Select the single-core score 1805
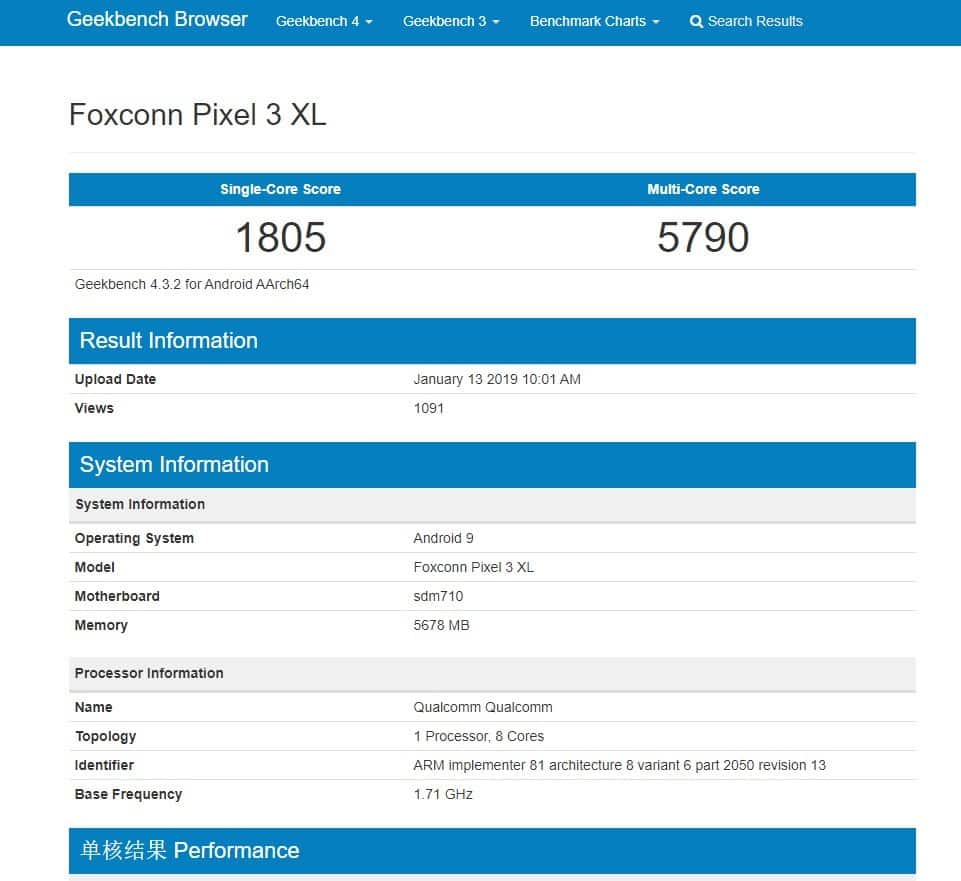Screen dimensions: 961x881 coord(280,237)
